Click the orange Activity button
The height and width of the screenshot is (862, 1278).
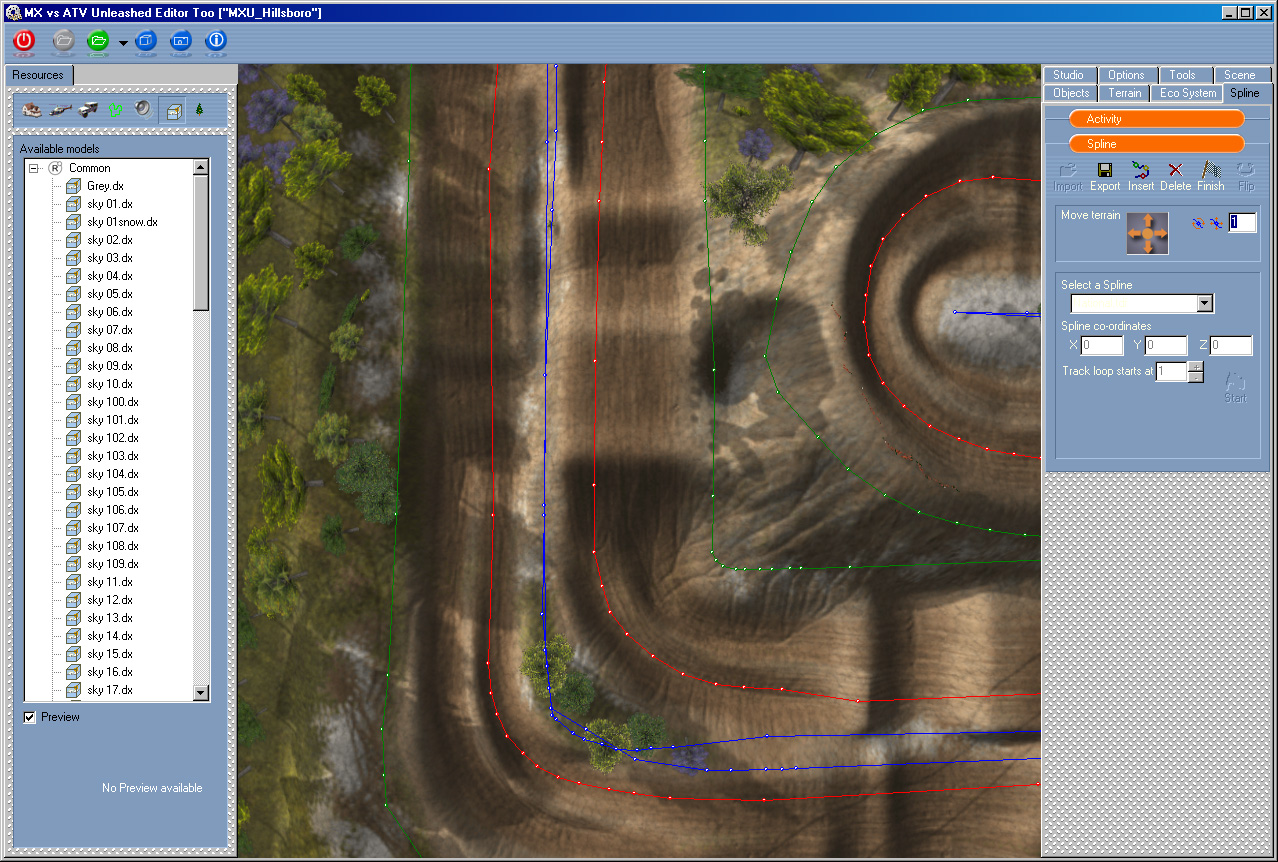[1157, 119]
